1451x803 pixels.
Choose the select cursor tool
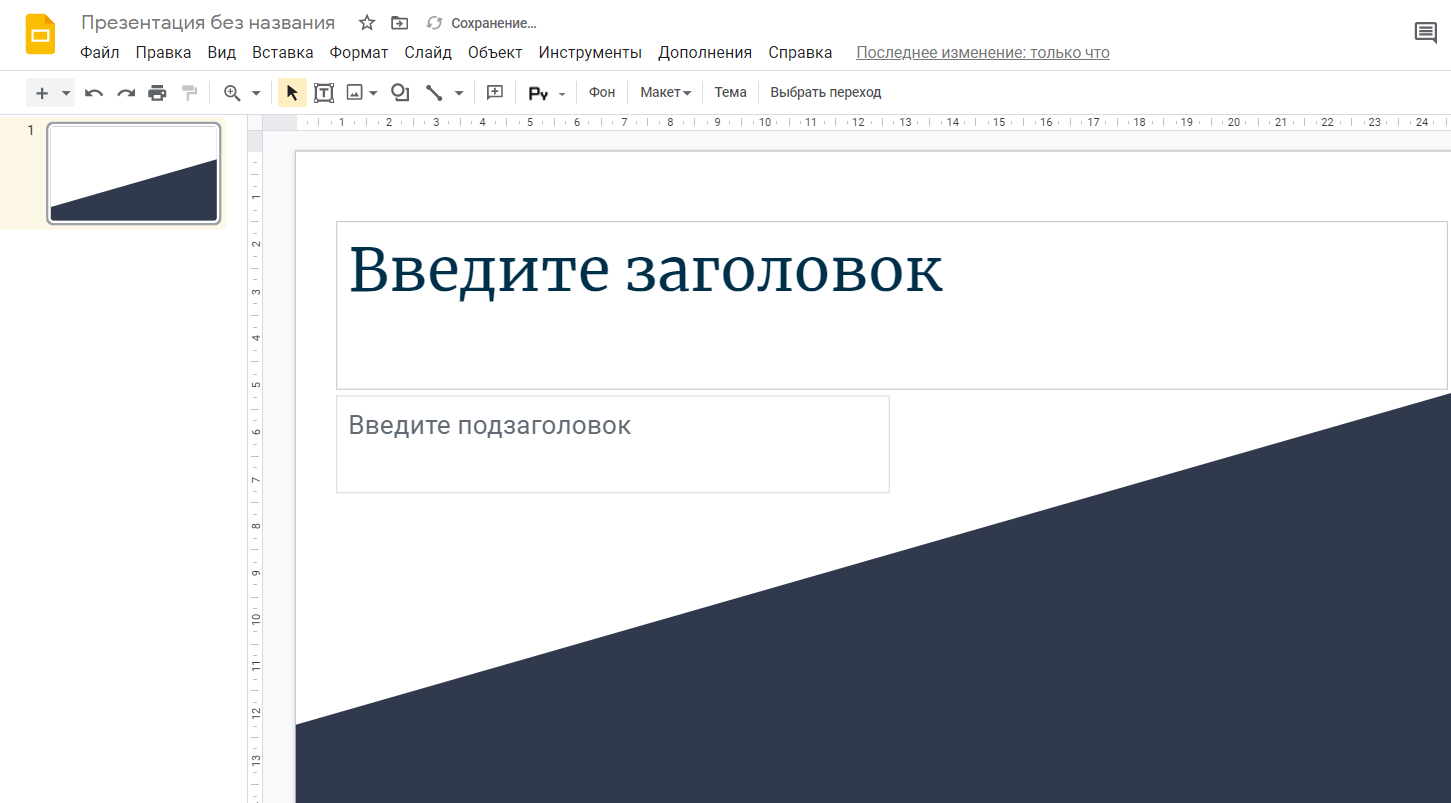pos(292,93)
